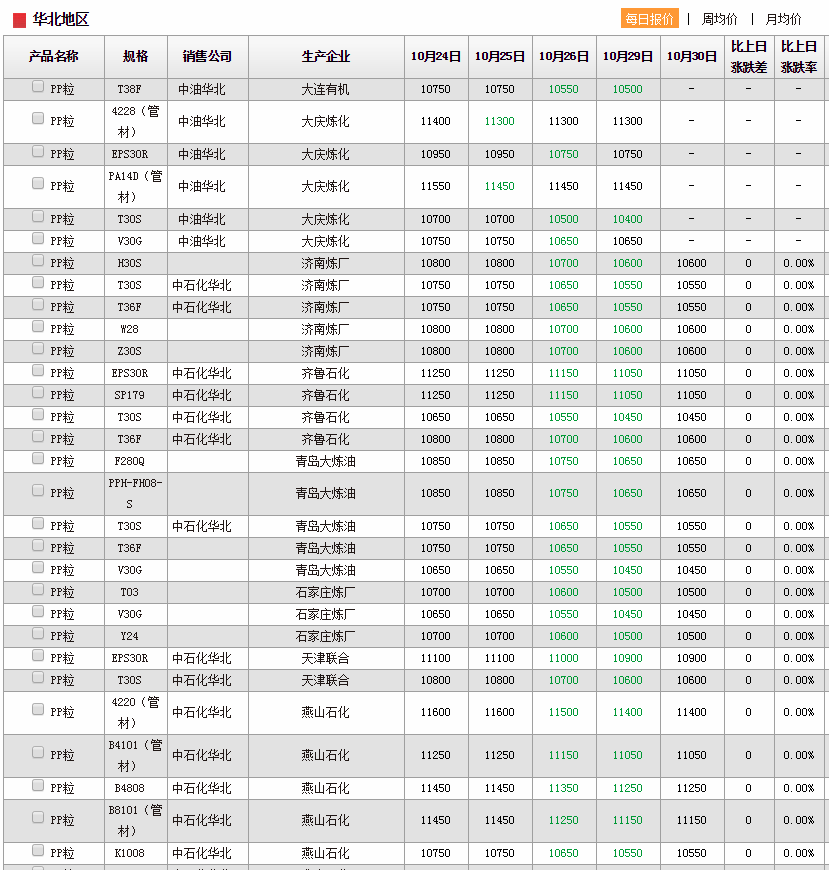This screenshot has width=829, height=870.
Task: Click 大连有机 producer cell
Action: point(326,89)
